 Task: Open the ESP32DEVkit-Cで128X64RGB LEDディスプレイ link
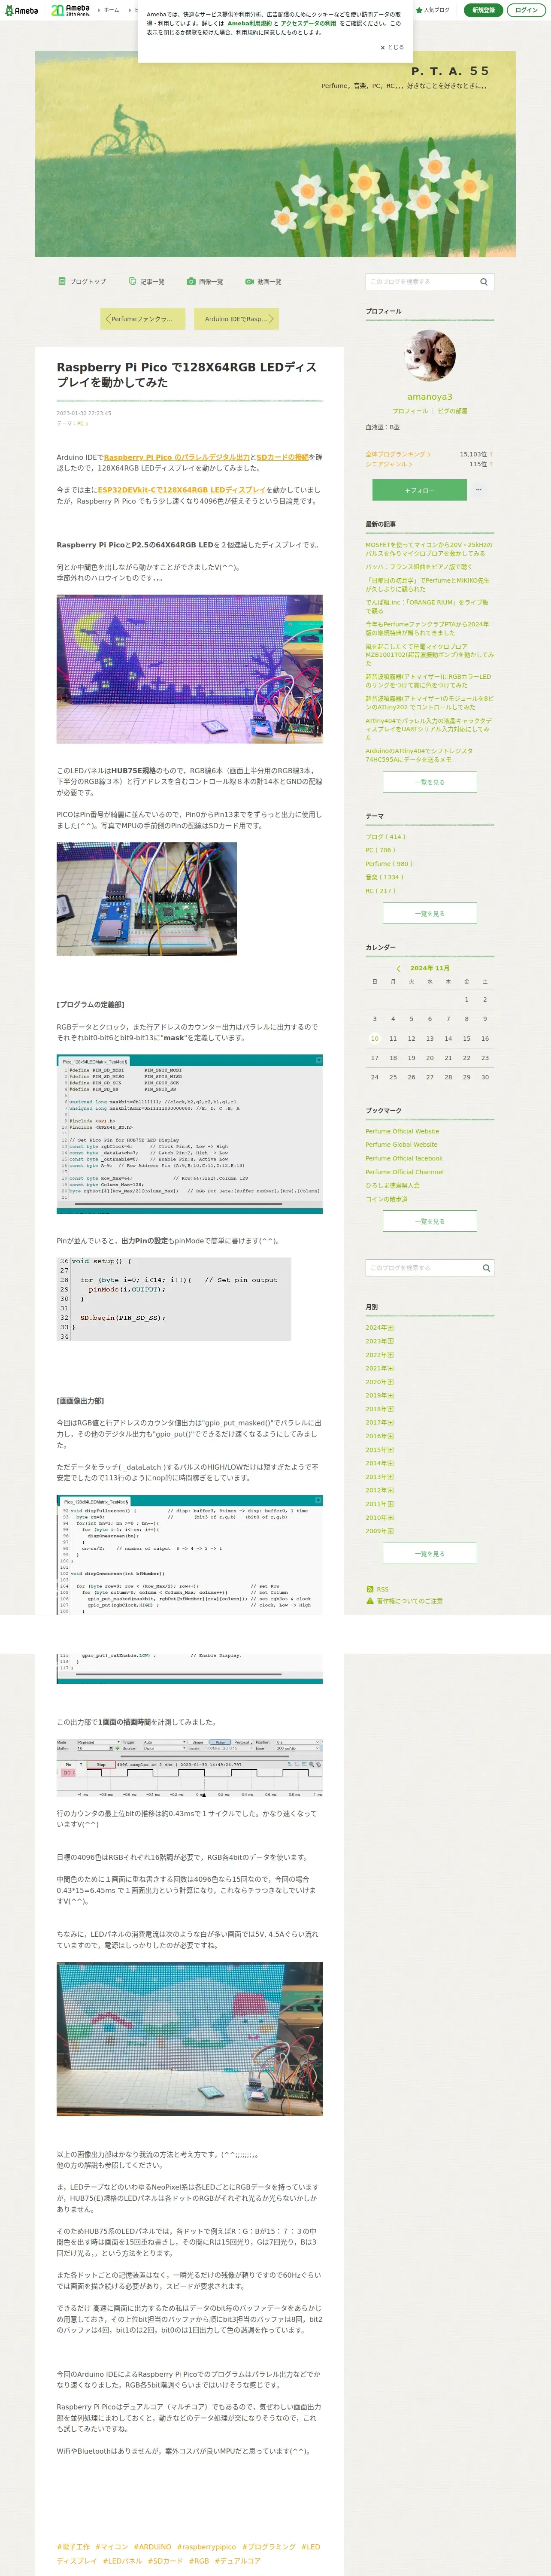(x=181, y=490)
